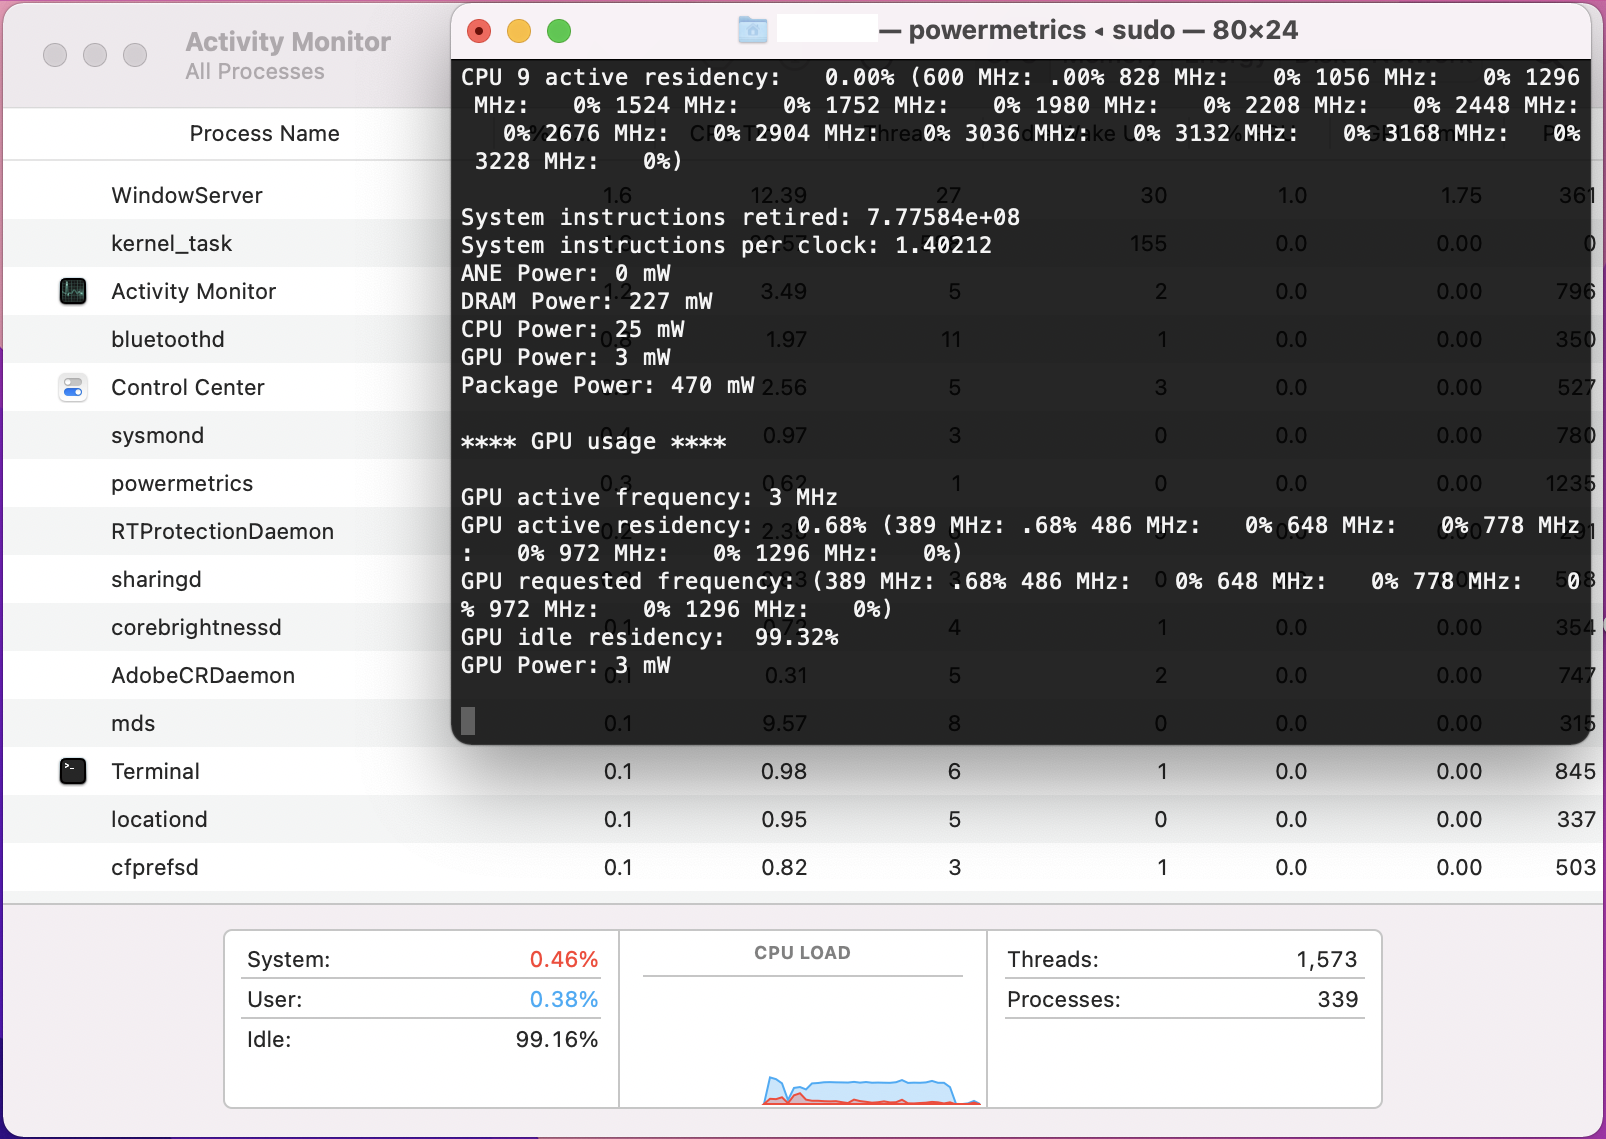Click the Control Center process icon
Image resolution: width=1606 pixels, height=1139 pixels.
(x=73, y=387)
